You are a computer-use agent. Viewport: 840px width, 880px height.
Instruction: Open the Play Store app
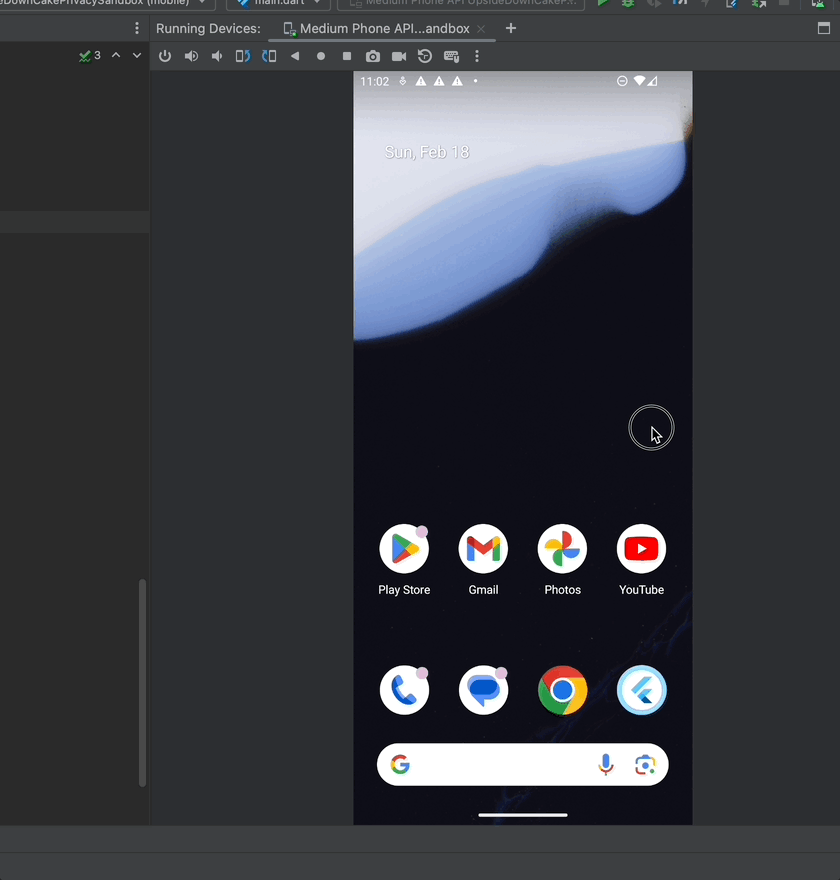click(x=404, y=549)
